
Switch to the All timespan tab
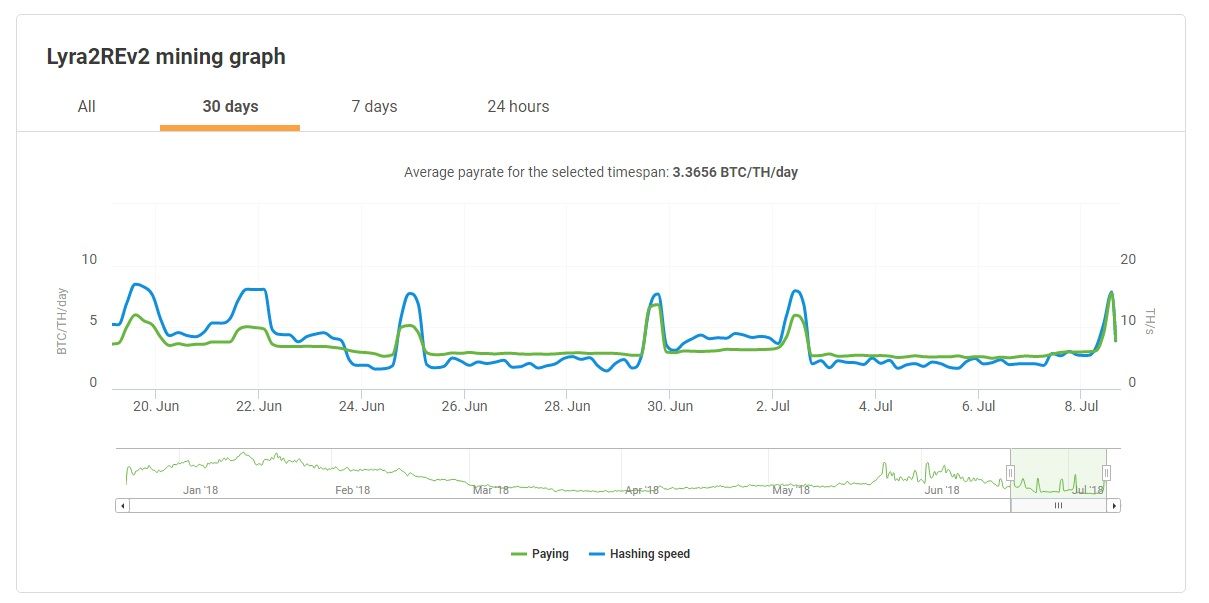click(x=87, y=106)
